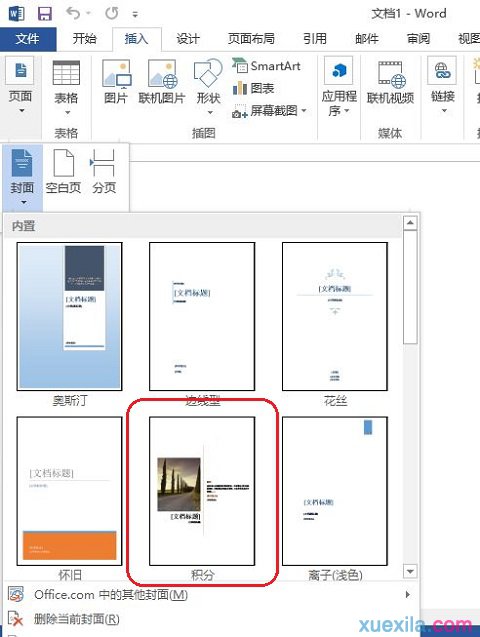
Task: Insert a 联机视频 online video
Action: (x=390, y=82)
